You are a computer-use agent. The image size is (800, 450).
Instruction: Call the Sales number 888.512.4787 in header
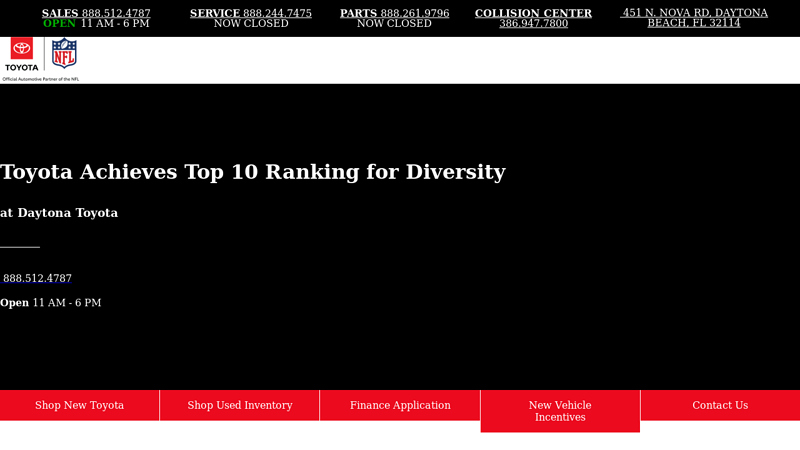pos(96,13)
